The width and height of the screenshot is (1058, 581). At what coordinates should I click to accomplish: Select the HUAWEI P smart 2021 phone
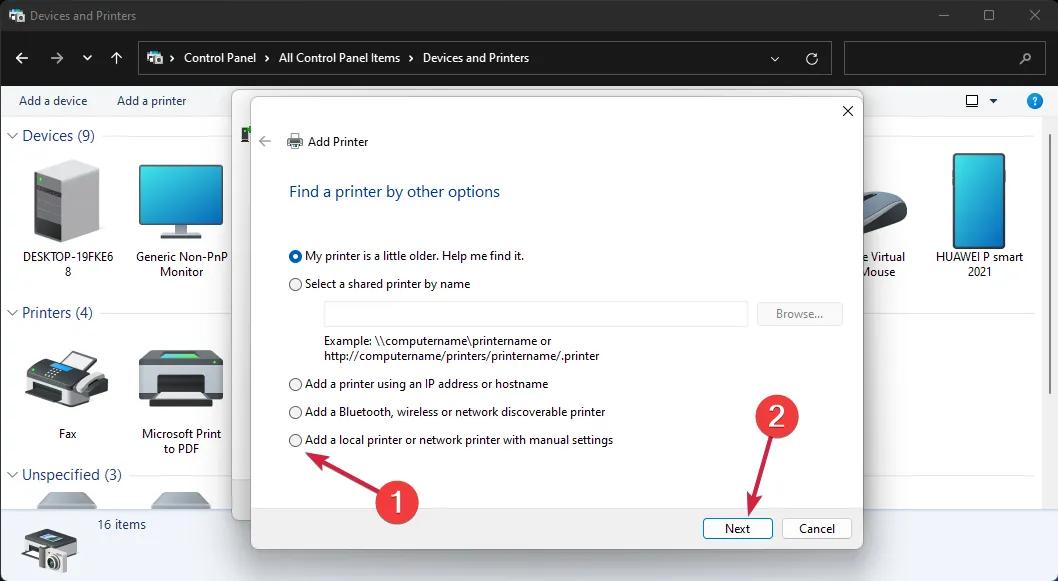[x=978, y=205]
